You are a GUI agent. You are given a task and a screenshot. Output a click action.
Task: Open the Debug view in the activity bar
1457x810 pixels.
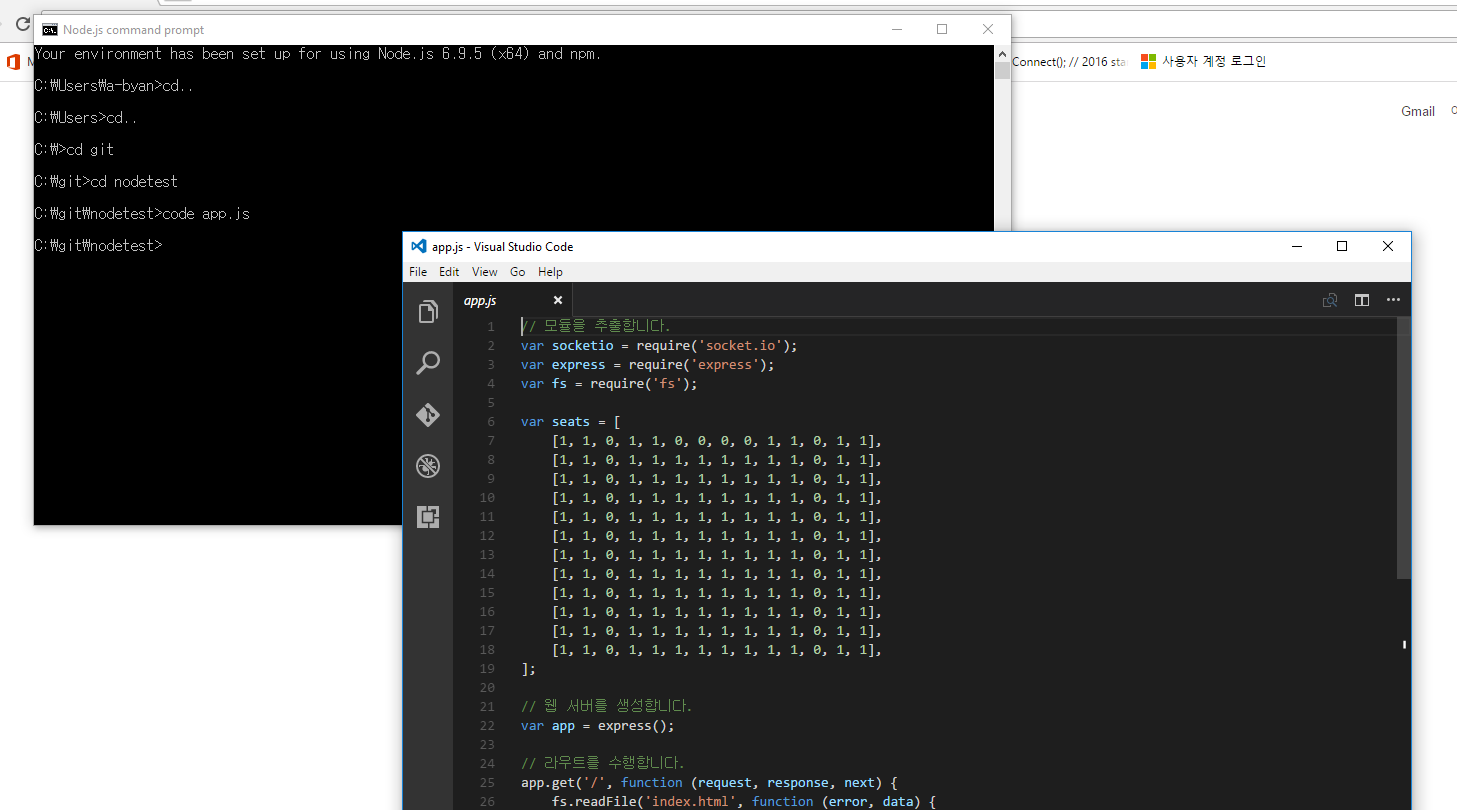click(428, 466)
